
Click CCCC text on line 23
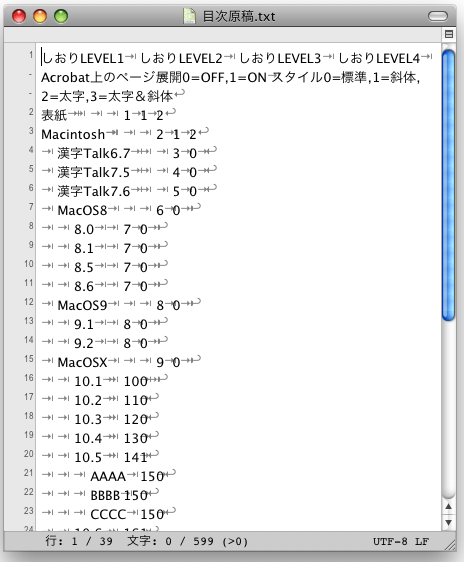(108, 514)
